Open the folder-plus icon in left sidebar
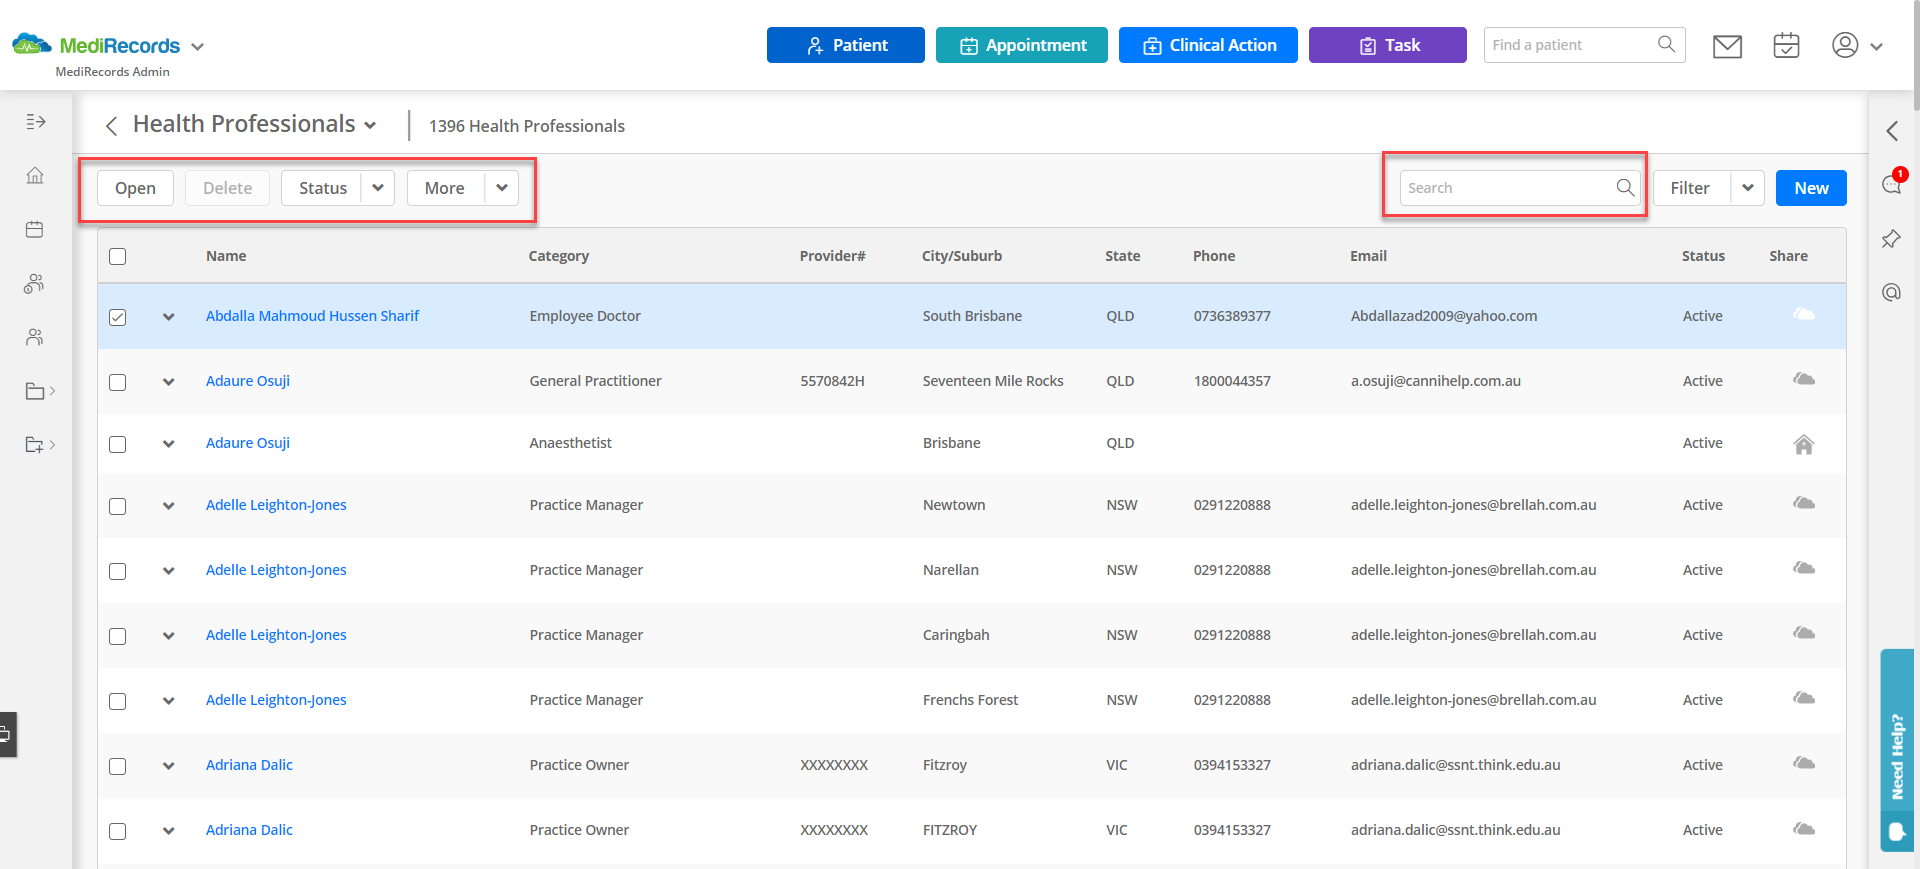This screenshot has width=1920, height=869. pos(35,445)
